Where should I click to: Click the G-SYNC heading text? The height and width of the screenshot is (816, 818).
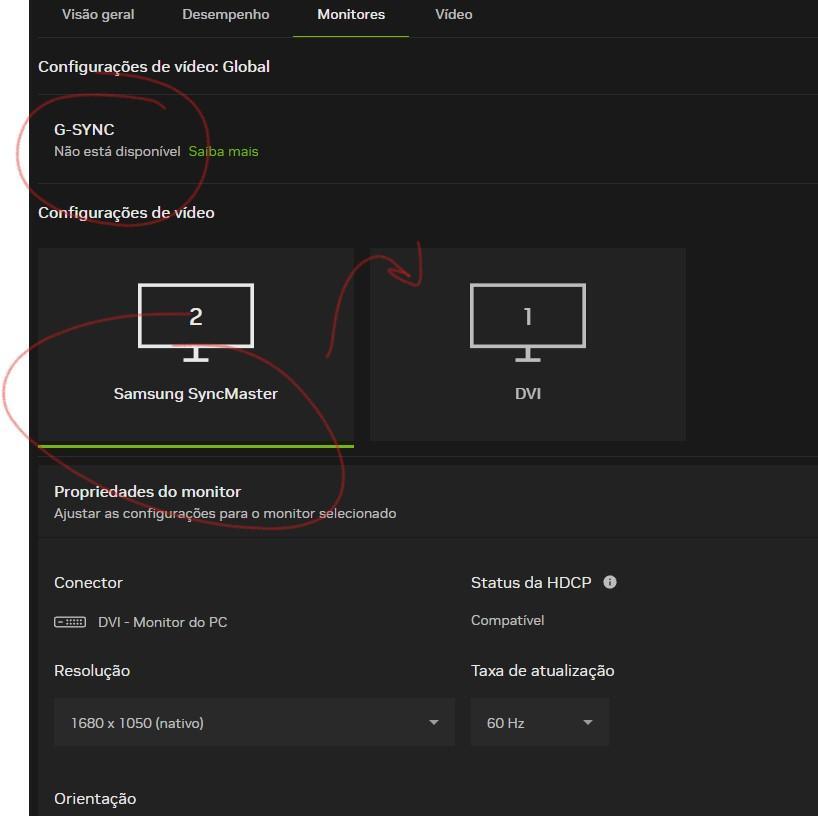(x=84, y=129)
